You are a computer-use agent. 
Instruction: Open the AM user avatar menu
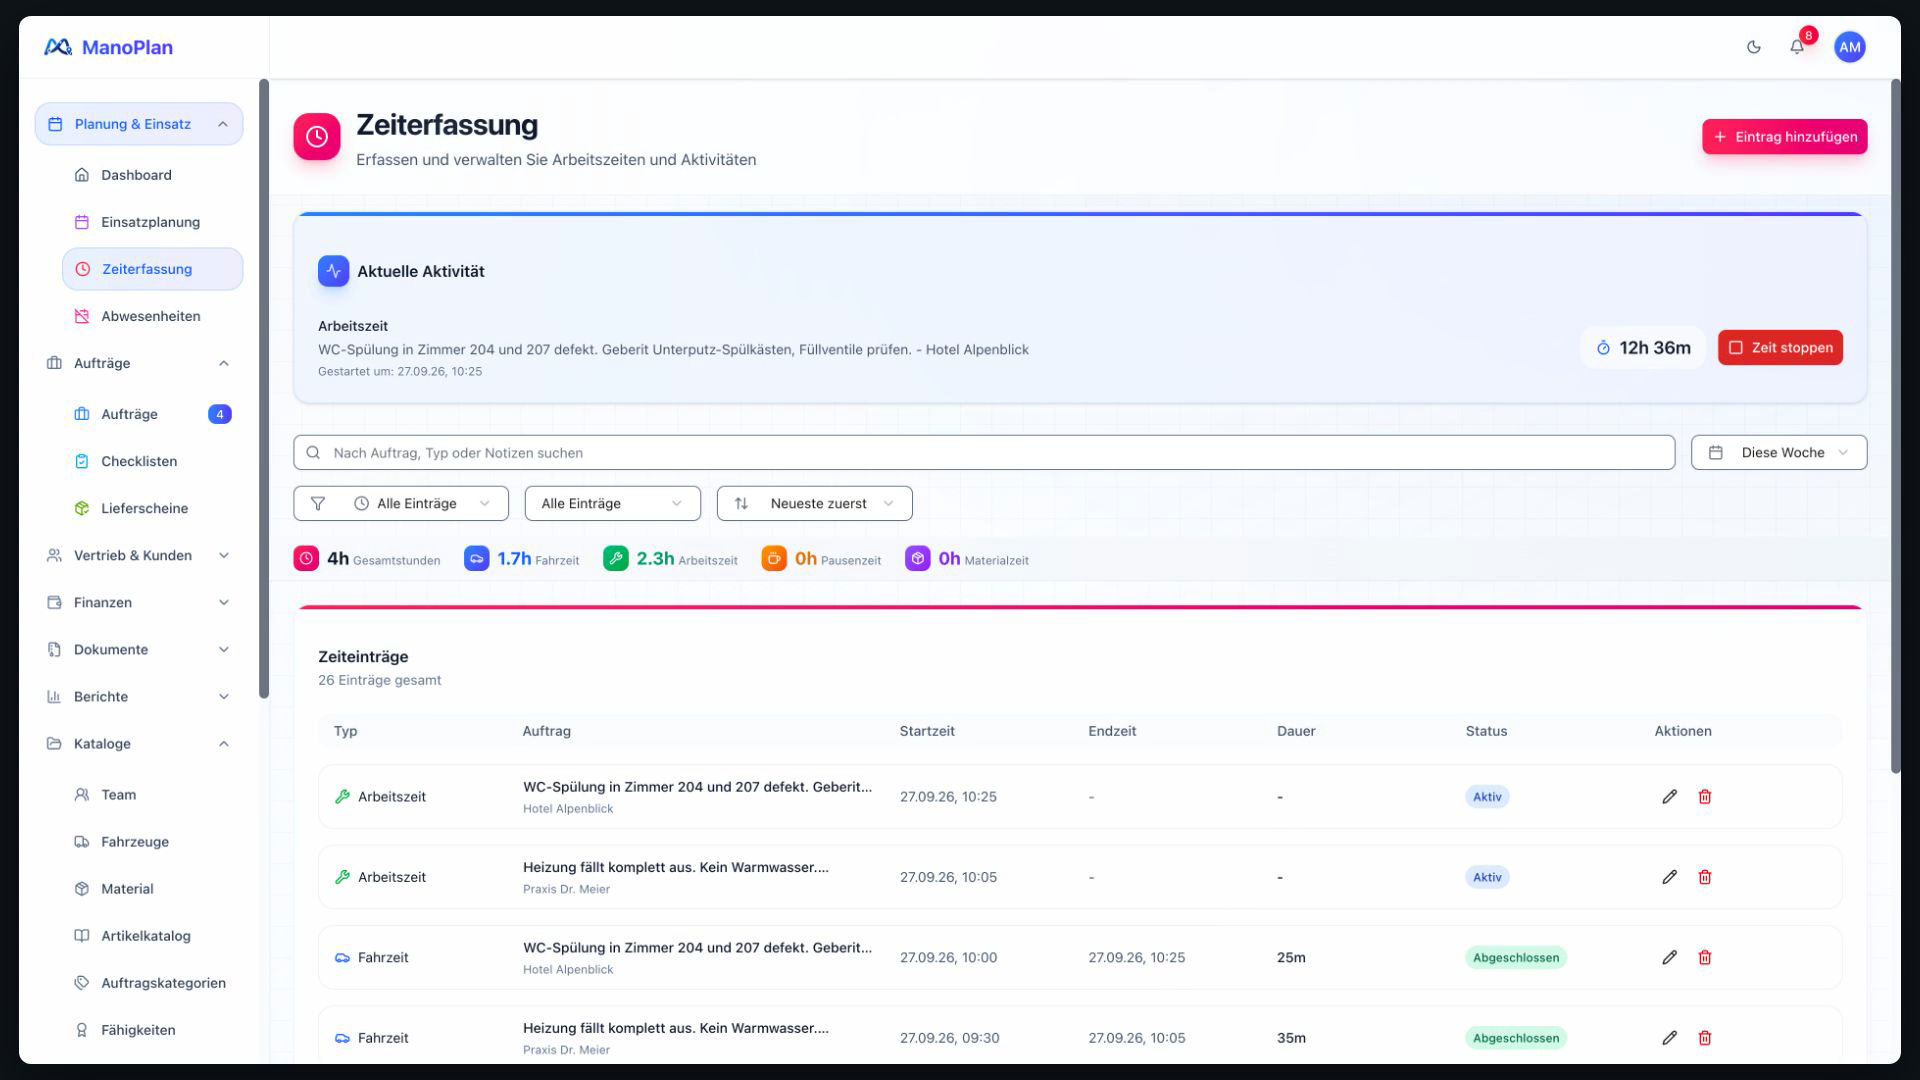click(1849, 47)
